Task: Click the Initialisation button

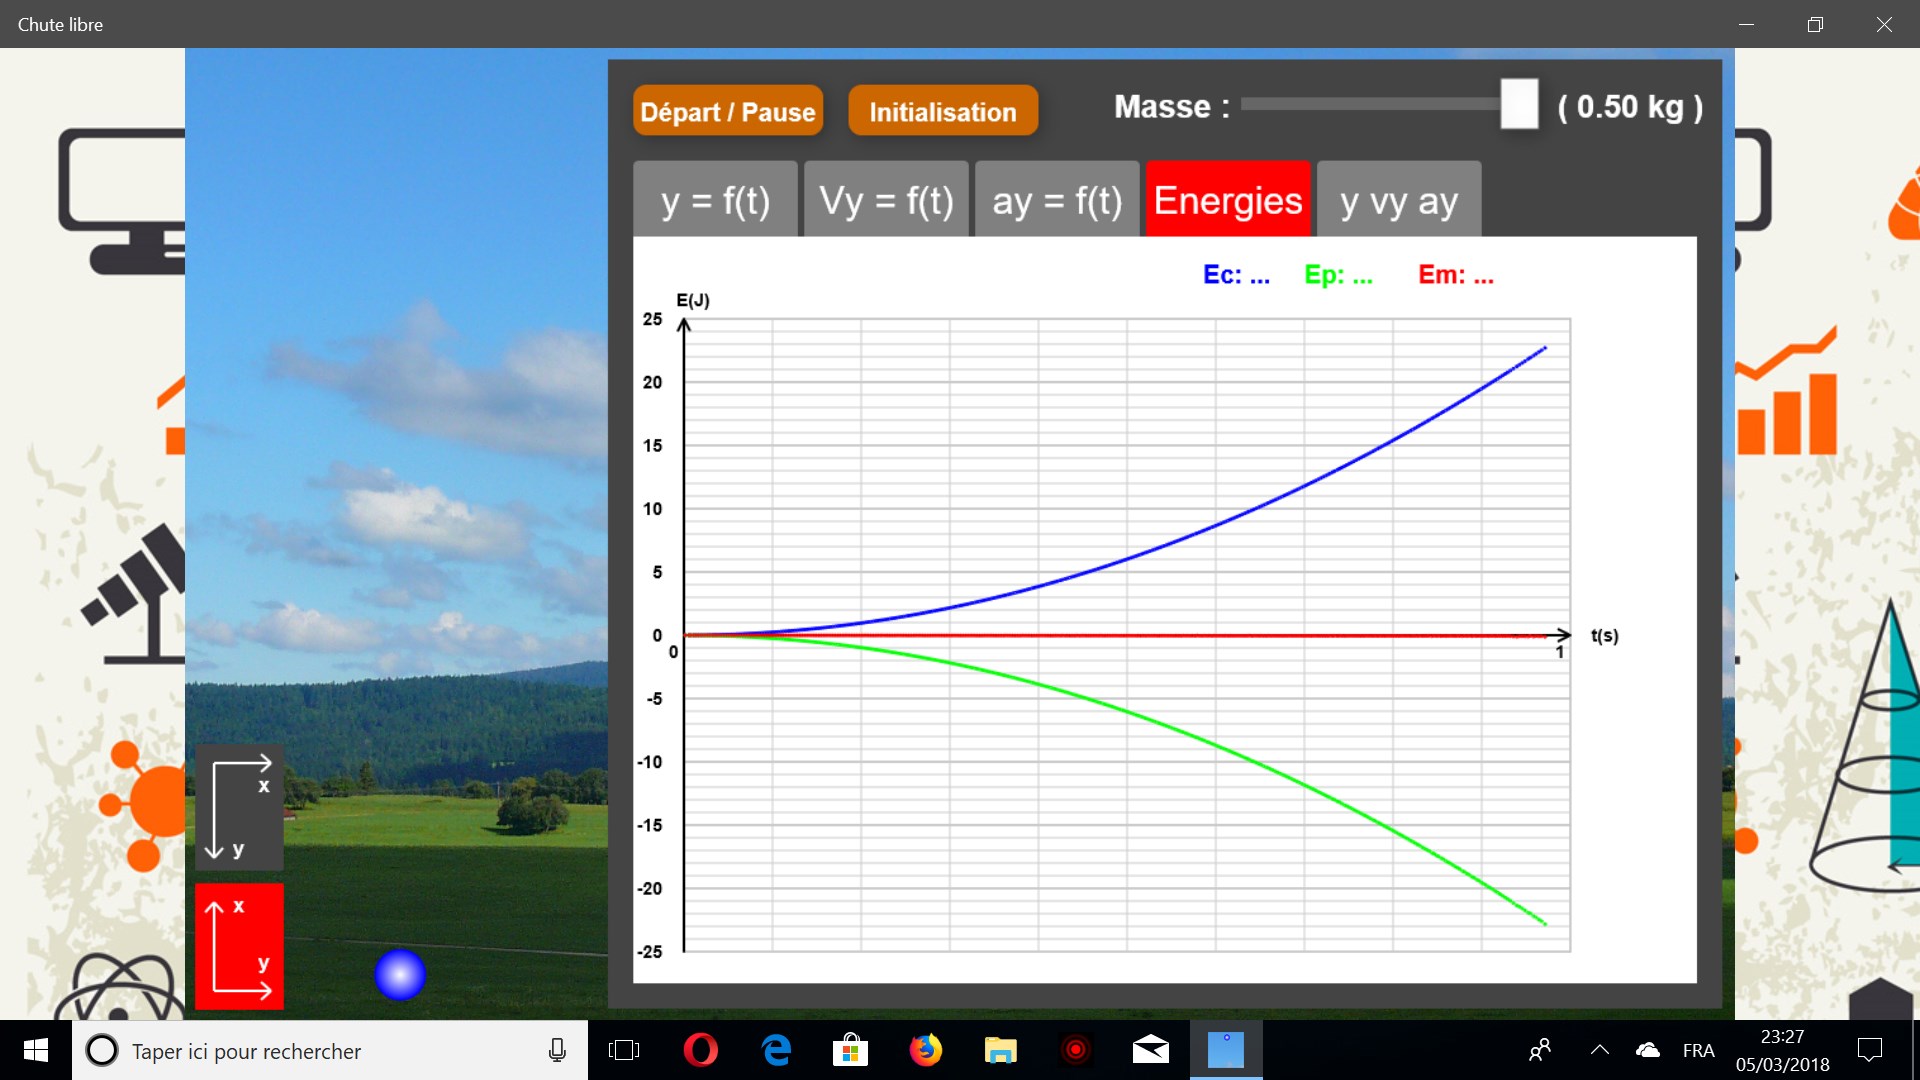Action: [942, 111]
